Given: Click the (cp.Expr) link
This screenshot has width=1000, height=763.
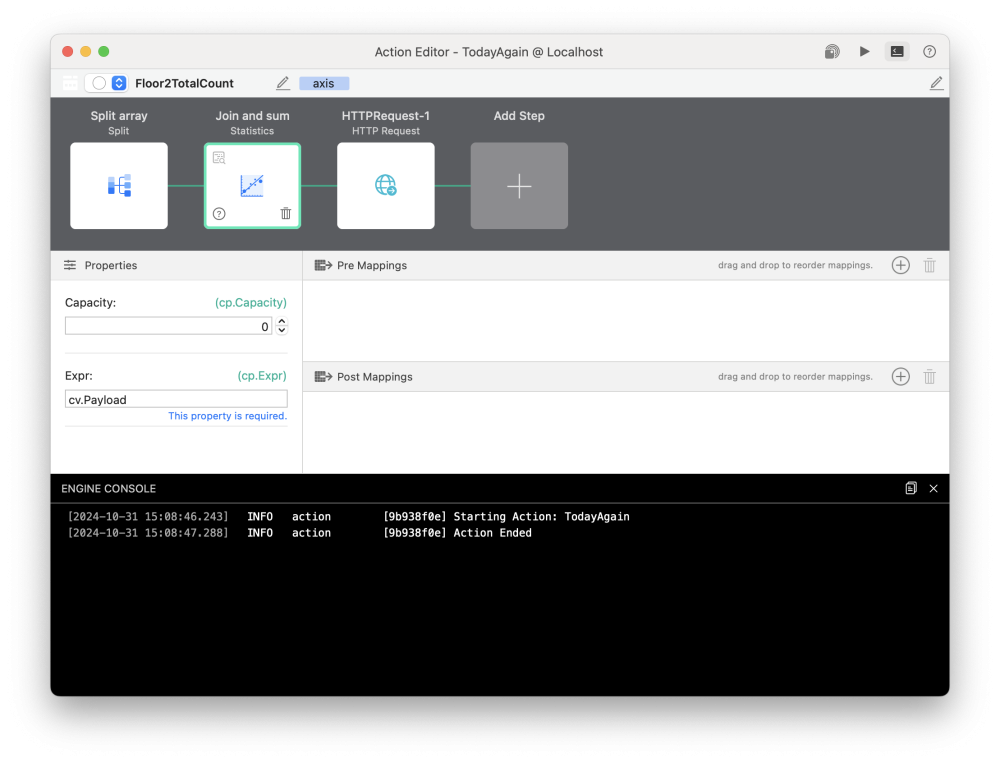Looking at the screenshot, I should [262, 376].
